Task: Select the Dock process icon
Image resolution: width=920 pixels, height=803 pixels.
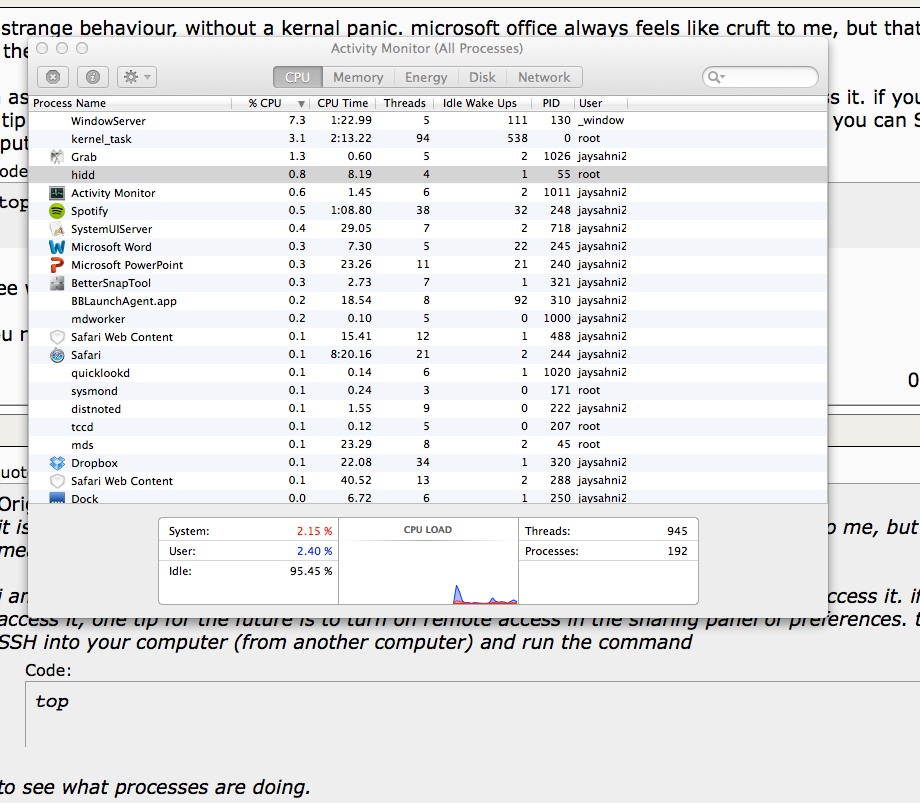Action: pos(56,498)
